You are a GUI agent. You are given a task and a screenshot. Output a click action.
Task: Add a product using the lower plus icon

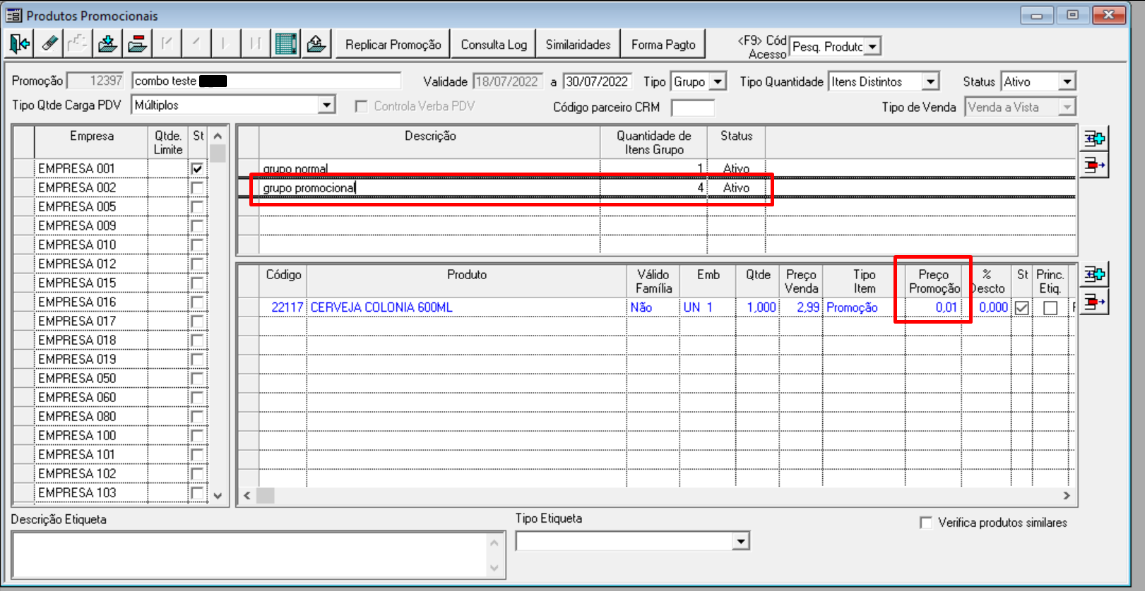coord(1094,275)
